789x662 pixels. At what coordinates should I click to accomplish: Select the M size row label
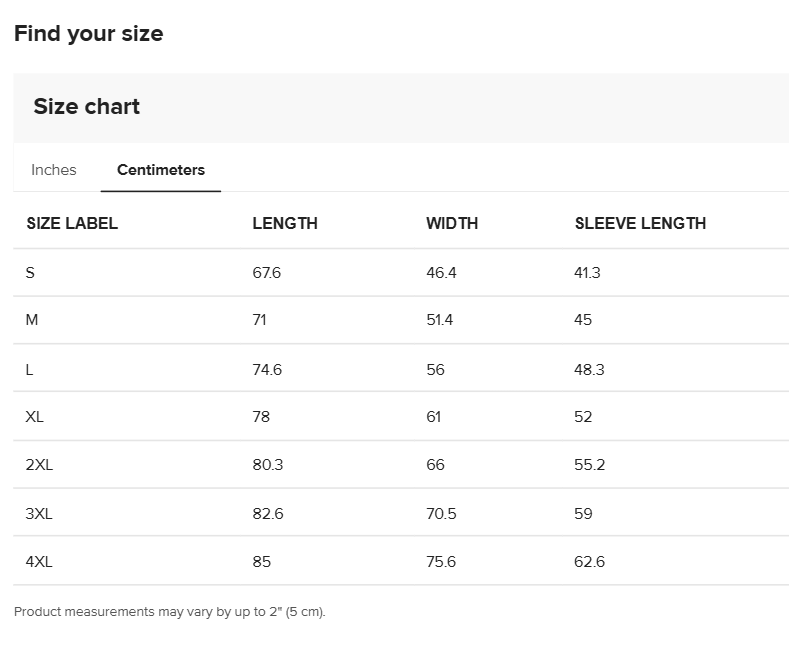(x=32, y=320)
